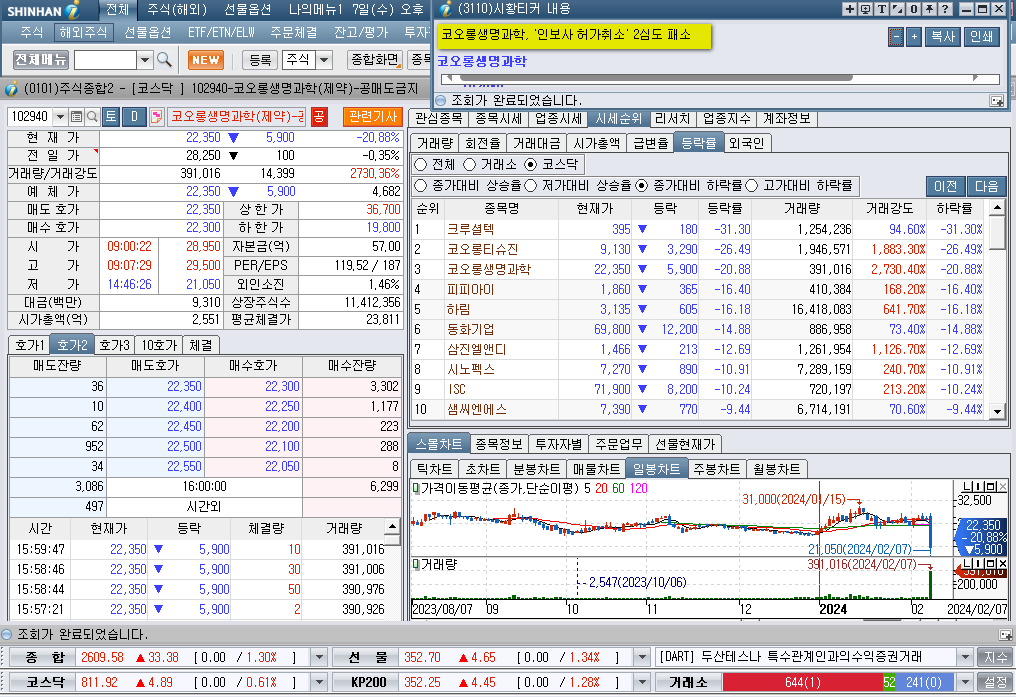Expand the KP200 dropdown in bottom bar
The width and height of the screenshot is (1016, 697).
tap(641, 682)
